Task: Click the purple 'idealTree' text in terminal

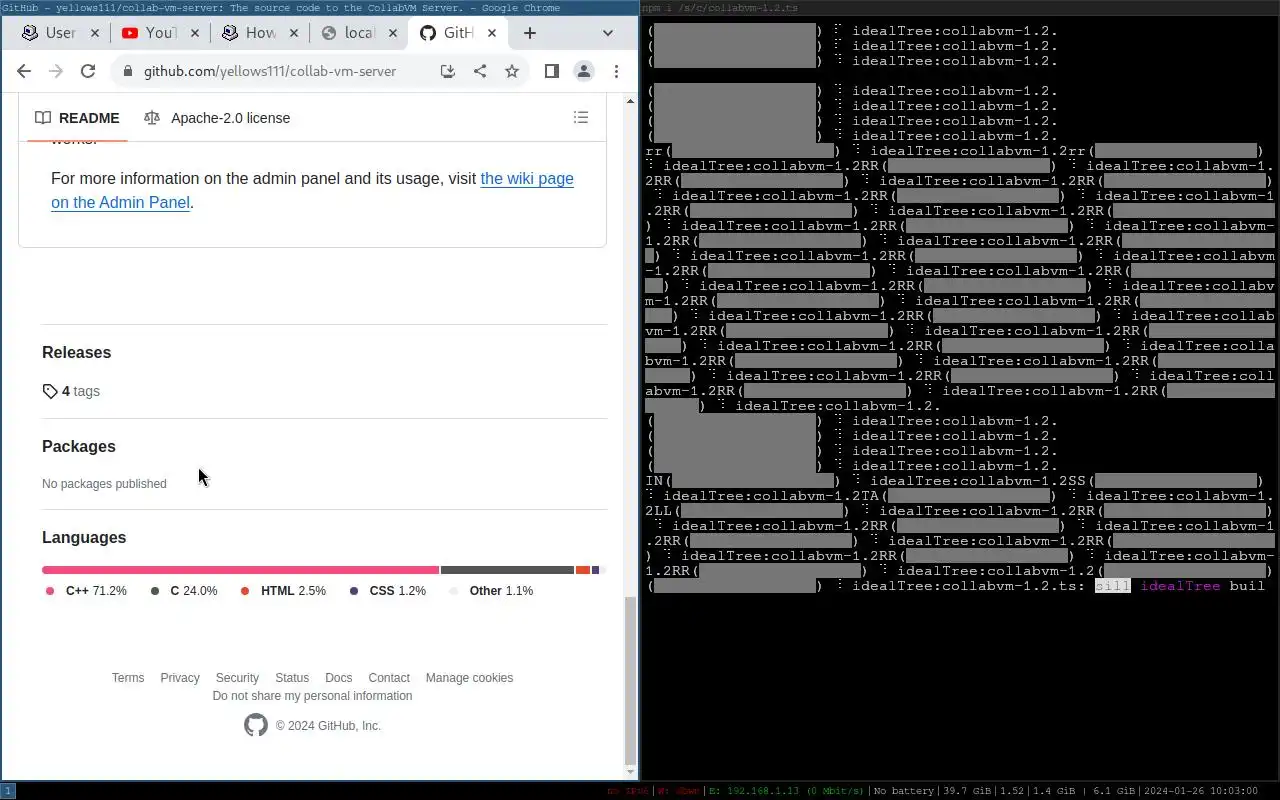Action: pyautogui.click(x=1180, y=586)
